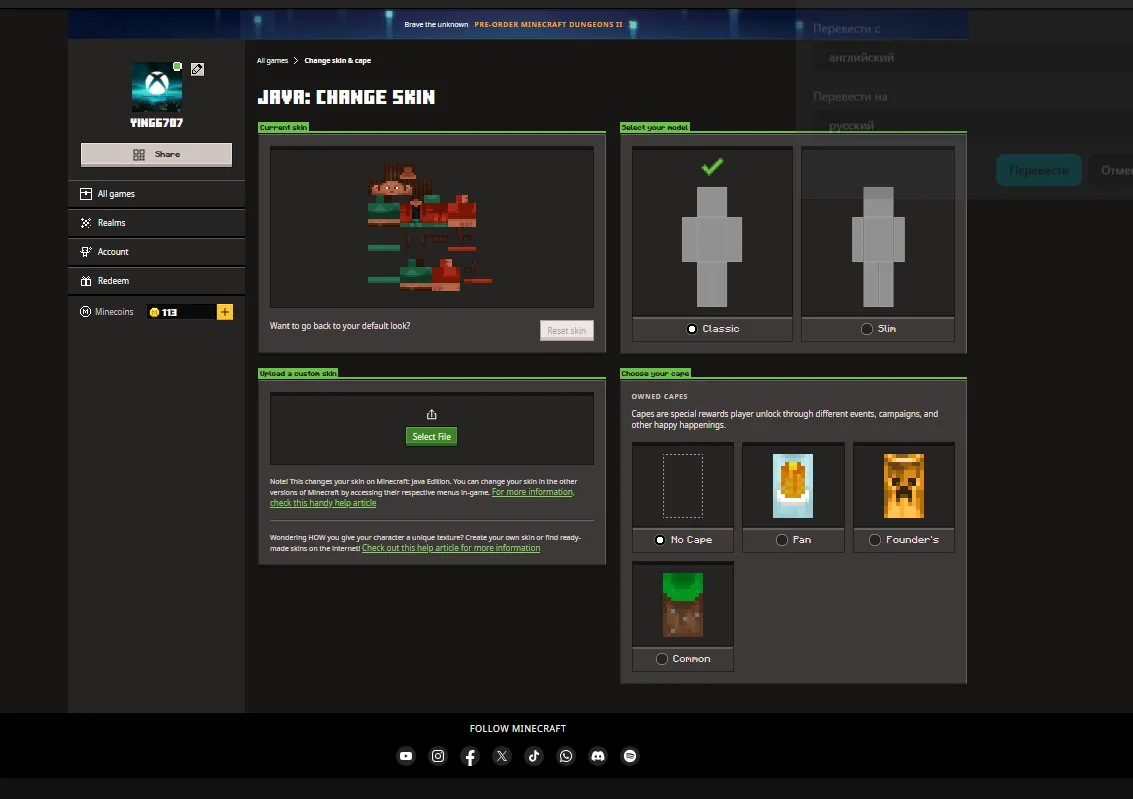Select the Common cape radio button
Image resolution: width=1133 pixels, height=799 pixels.
tap(662, 659)
